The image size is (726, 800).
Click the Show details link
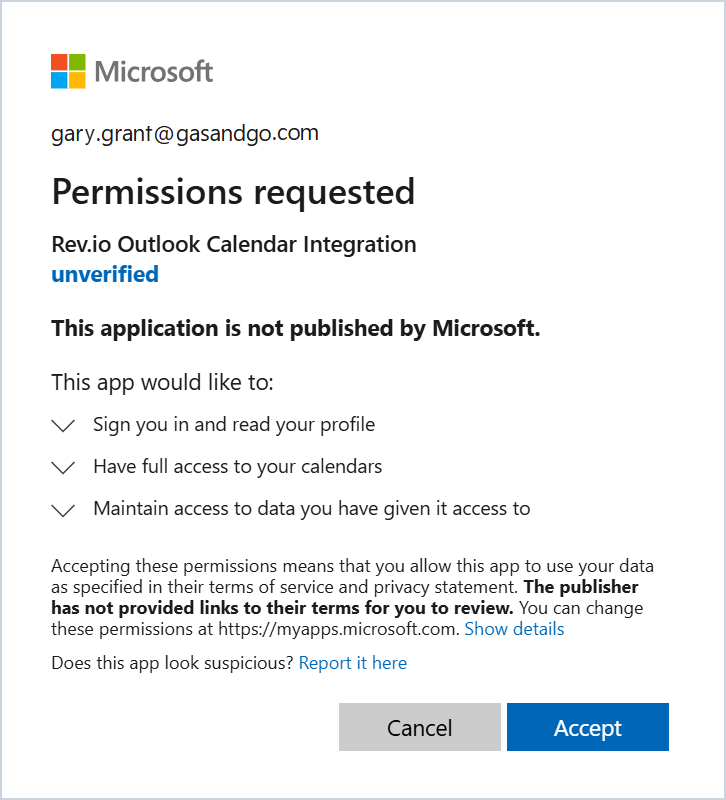tap(514, 629)
